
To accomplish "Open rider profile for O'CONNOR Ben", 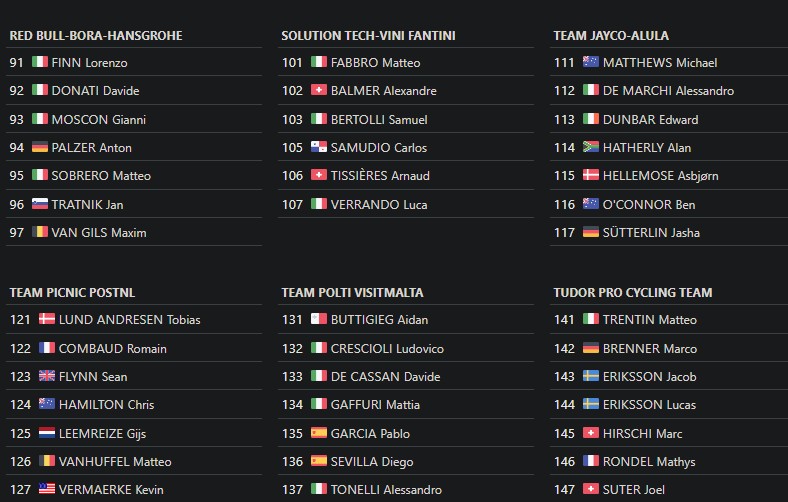I will (649, 204).
